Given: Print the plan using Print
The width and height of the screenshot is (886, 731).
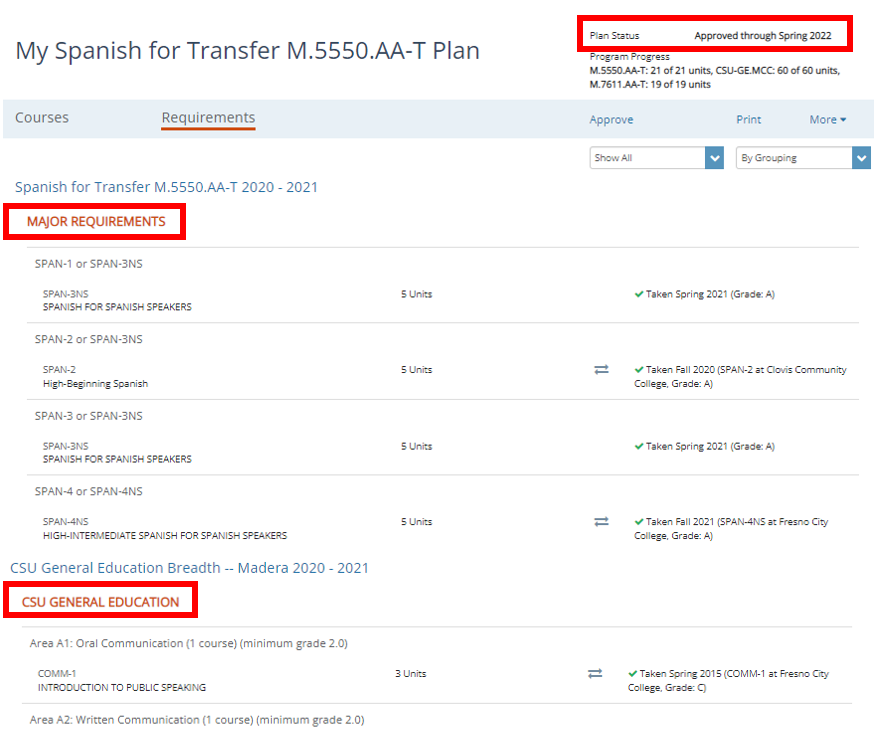Looking at the screenshot, I should [x=748, y=120].
